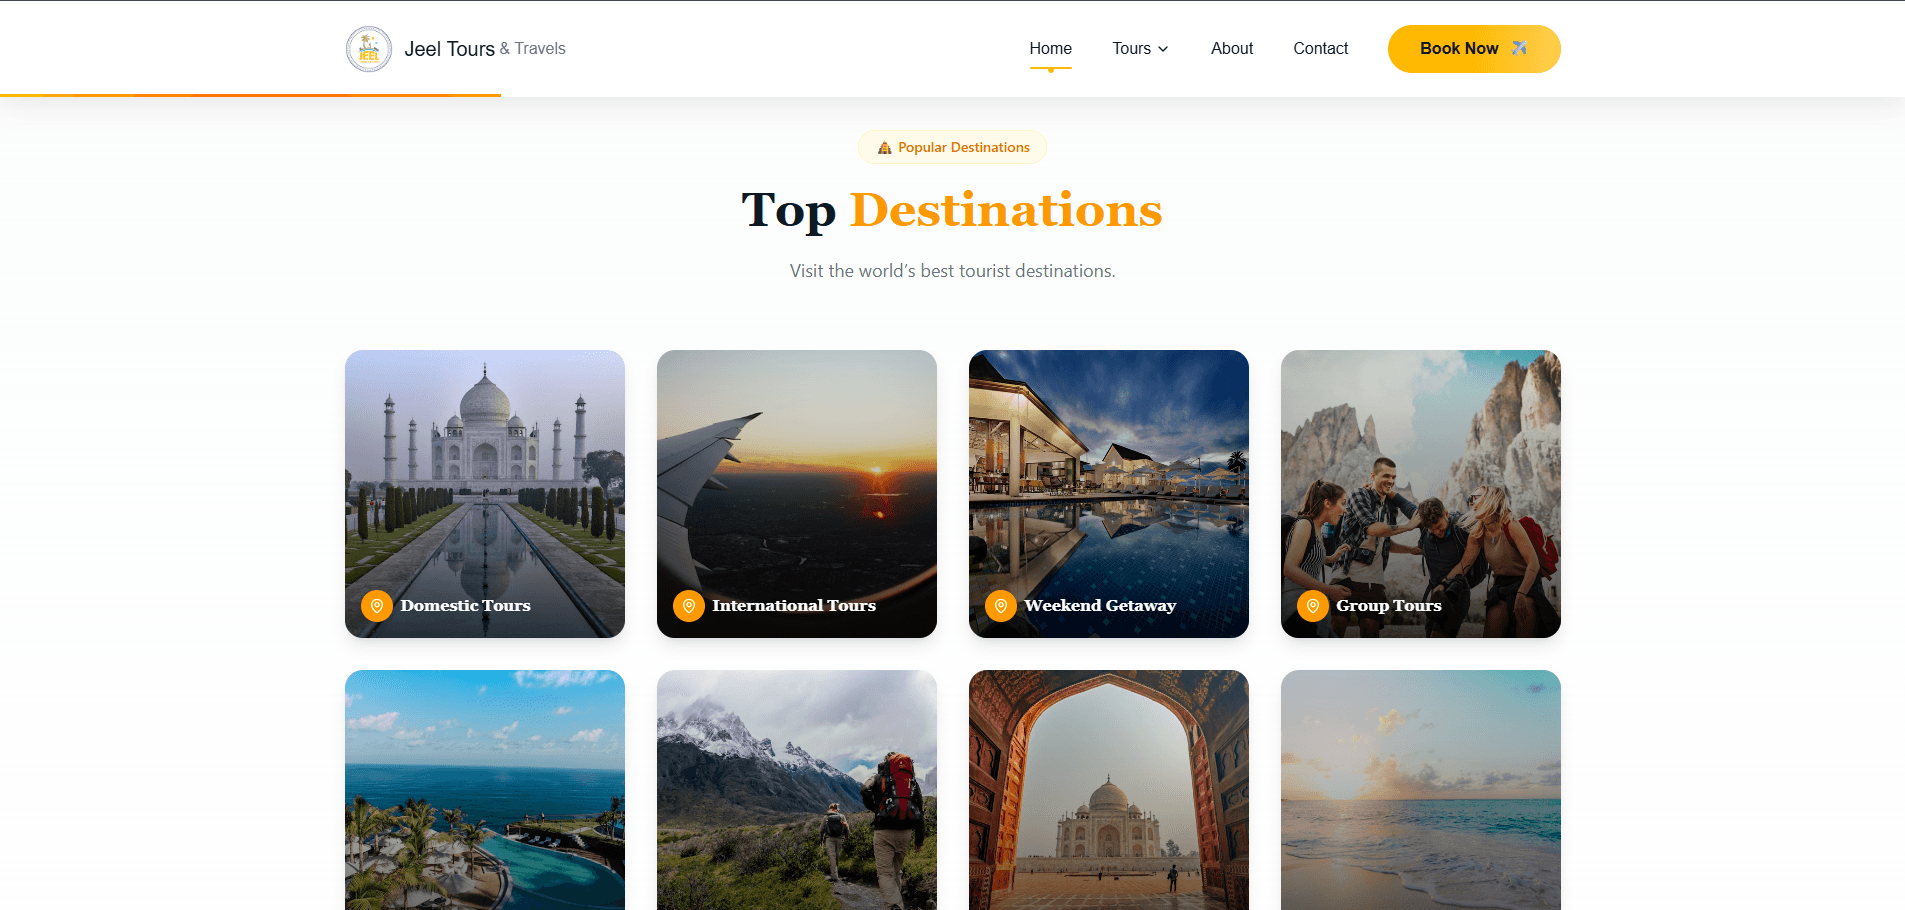Go to the About page
Image resolution: width=1905 pixels, height=910 pixels.
click(1231, 48)
